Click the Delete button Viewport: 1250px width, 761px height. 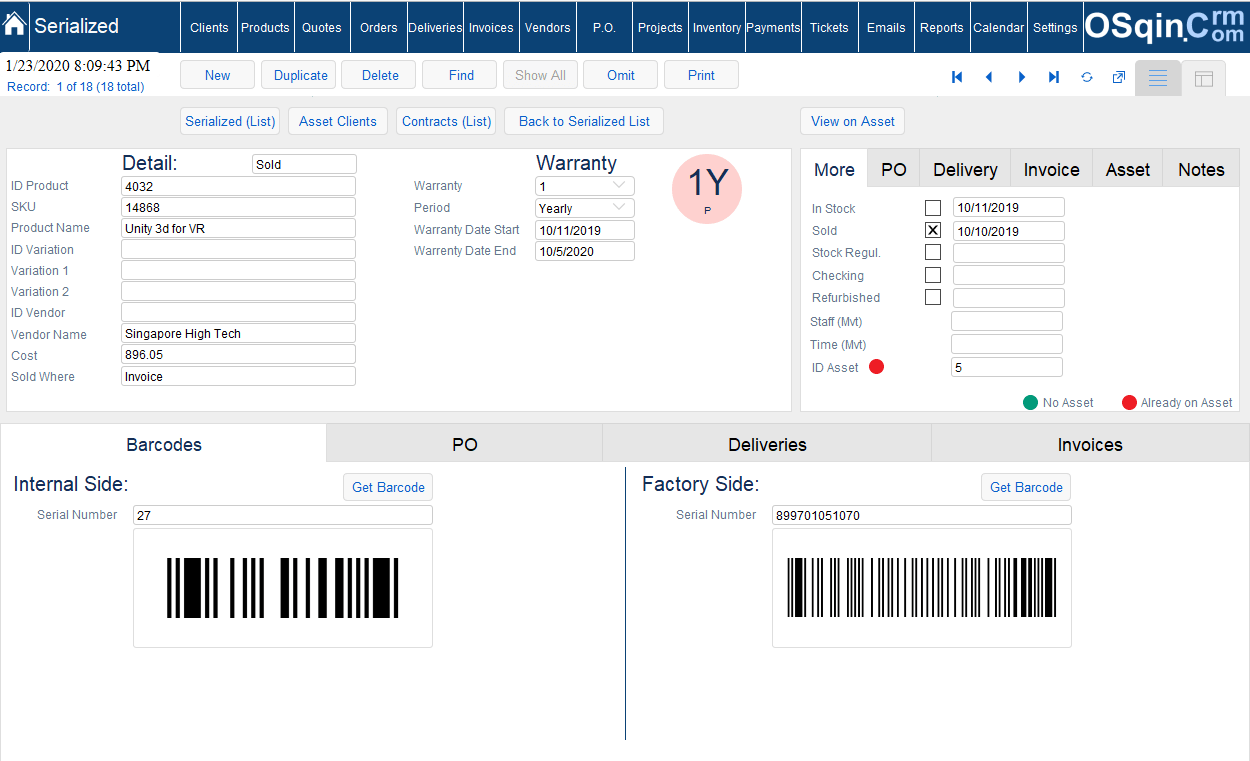coord(380,75)
